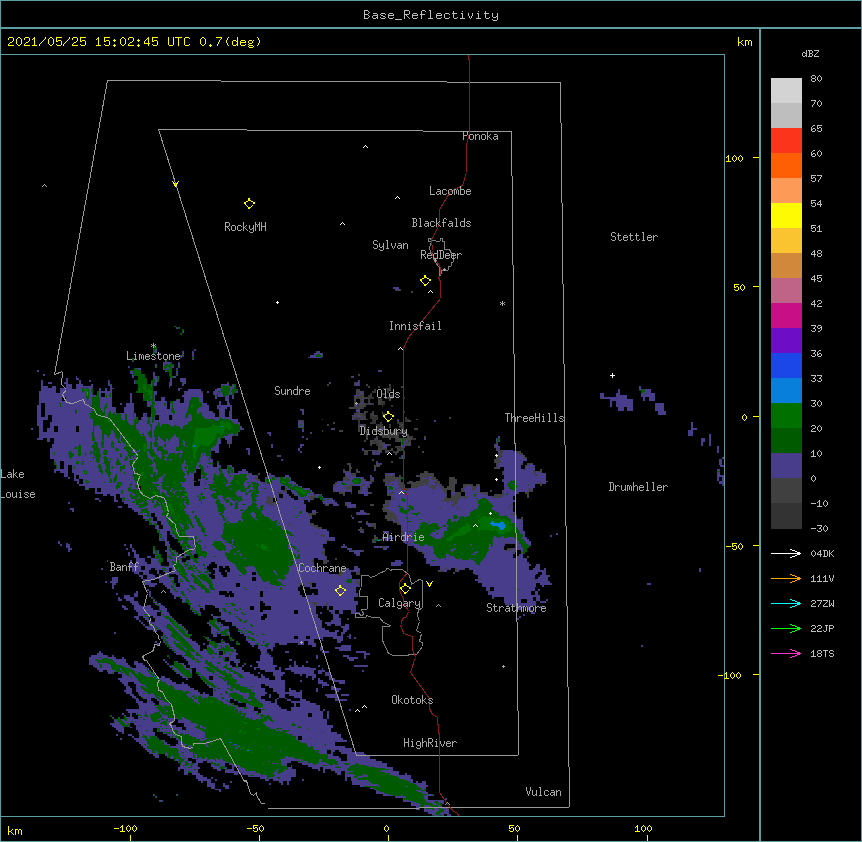Click the green 22JP arrow in legend
The image size is (862, 842).
pyautogui.click(x=786, y=628)
